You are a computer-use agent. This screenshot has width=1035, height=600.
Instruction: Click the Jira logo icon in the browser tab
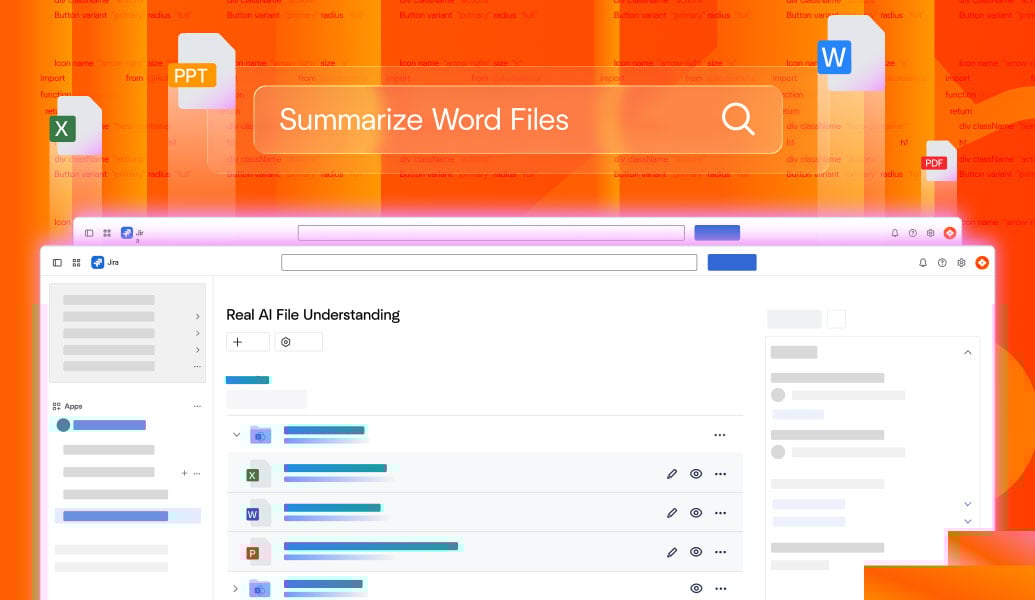click(97, 262)
